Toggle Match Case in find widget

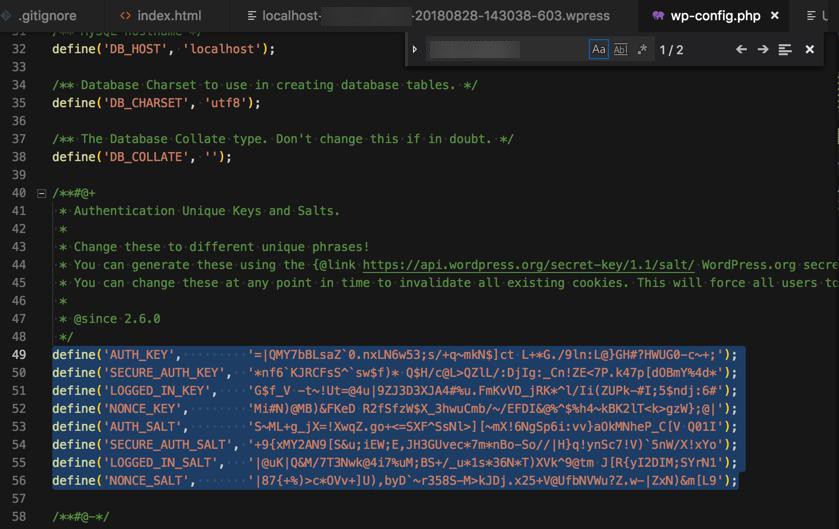(598, 49)
